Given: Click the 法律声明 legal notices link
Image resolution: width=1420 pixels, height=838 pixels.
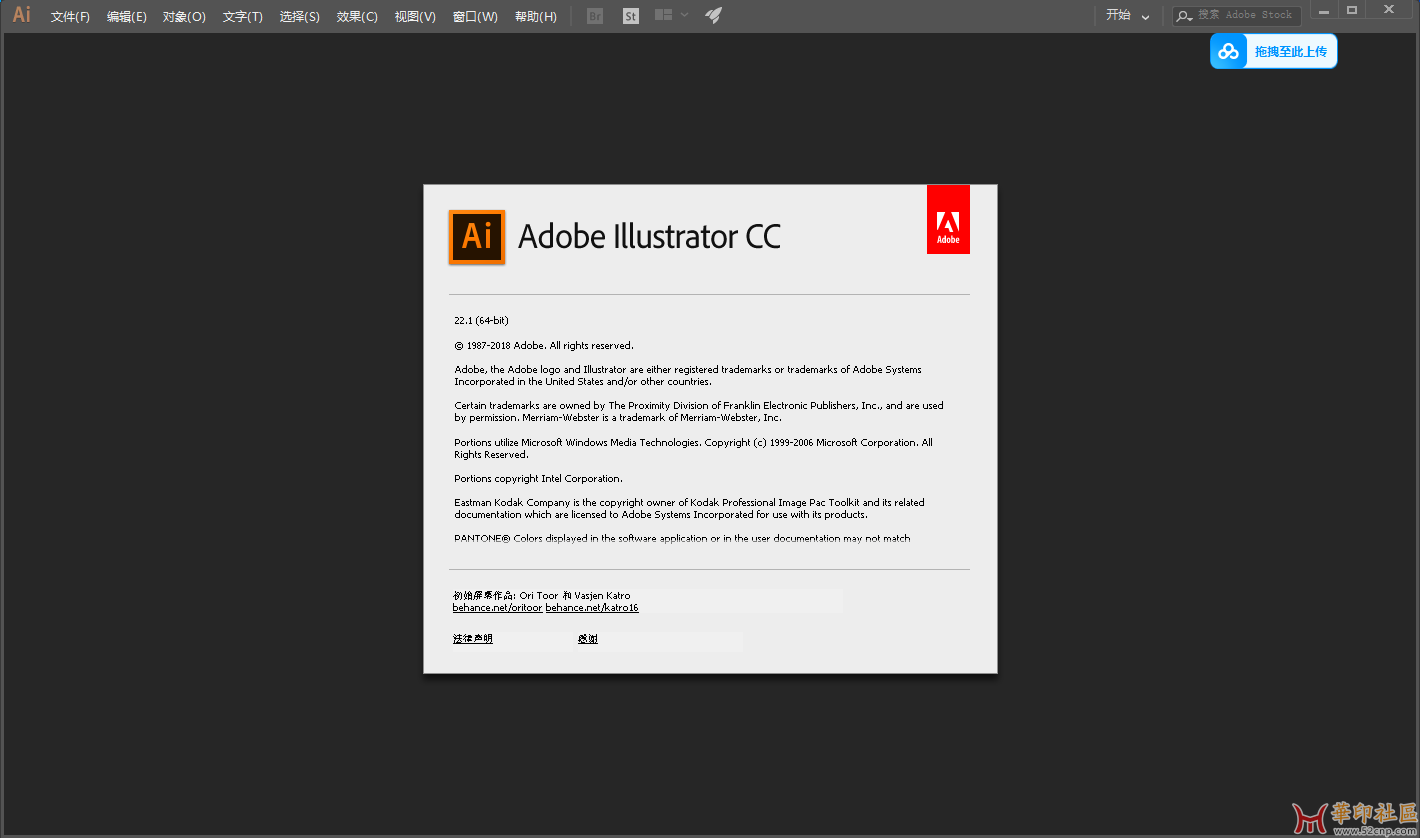Looking at the screenshot, I should coord(472,638).
